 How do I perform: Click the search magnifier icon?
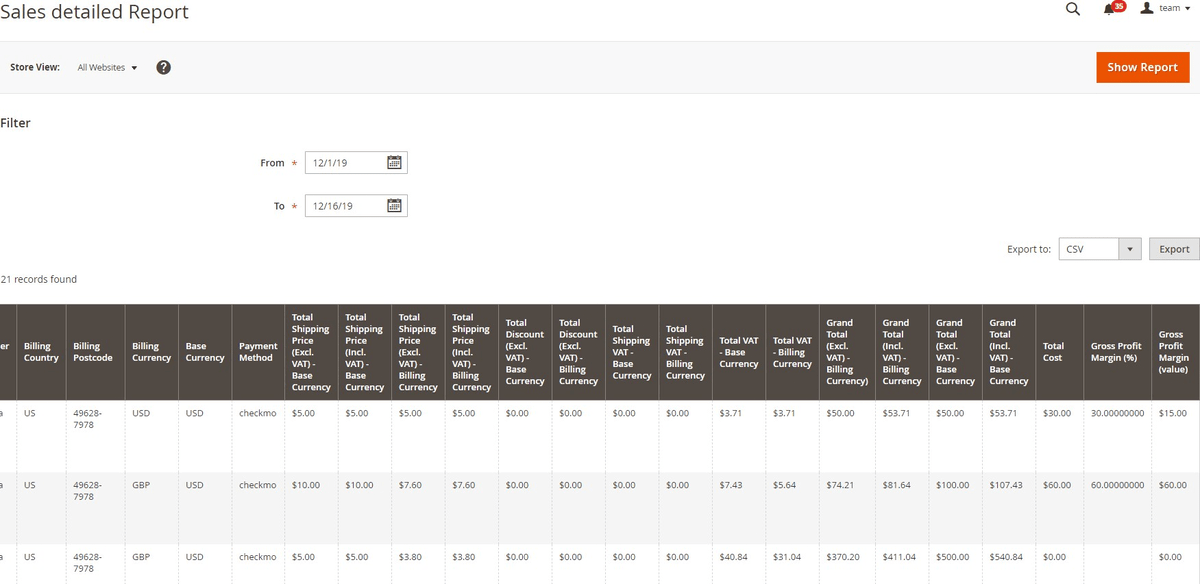pos(1073,9)
